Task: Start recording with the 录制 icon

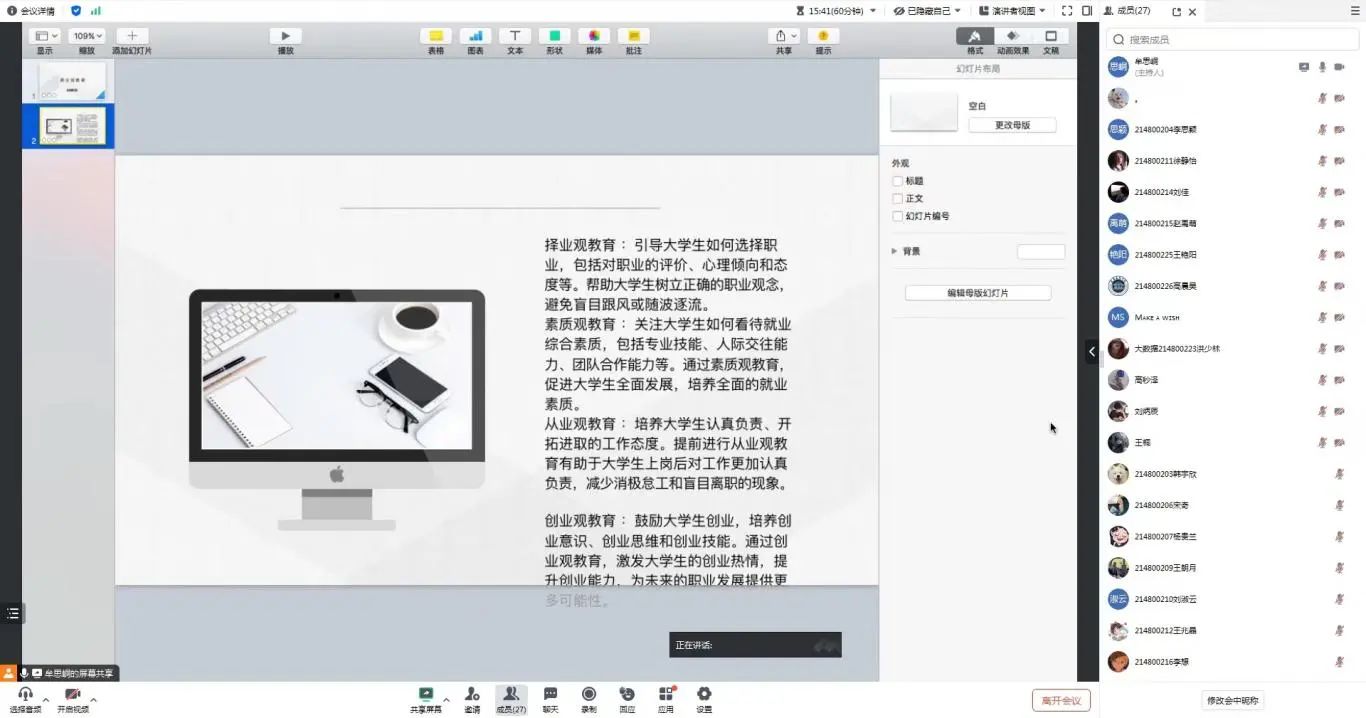Action: [x=589, y=695]
